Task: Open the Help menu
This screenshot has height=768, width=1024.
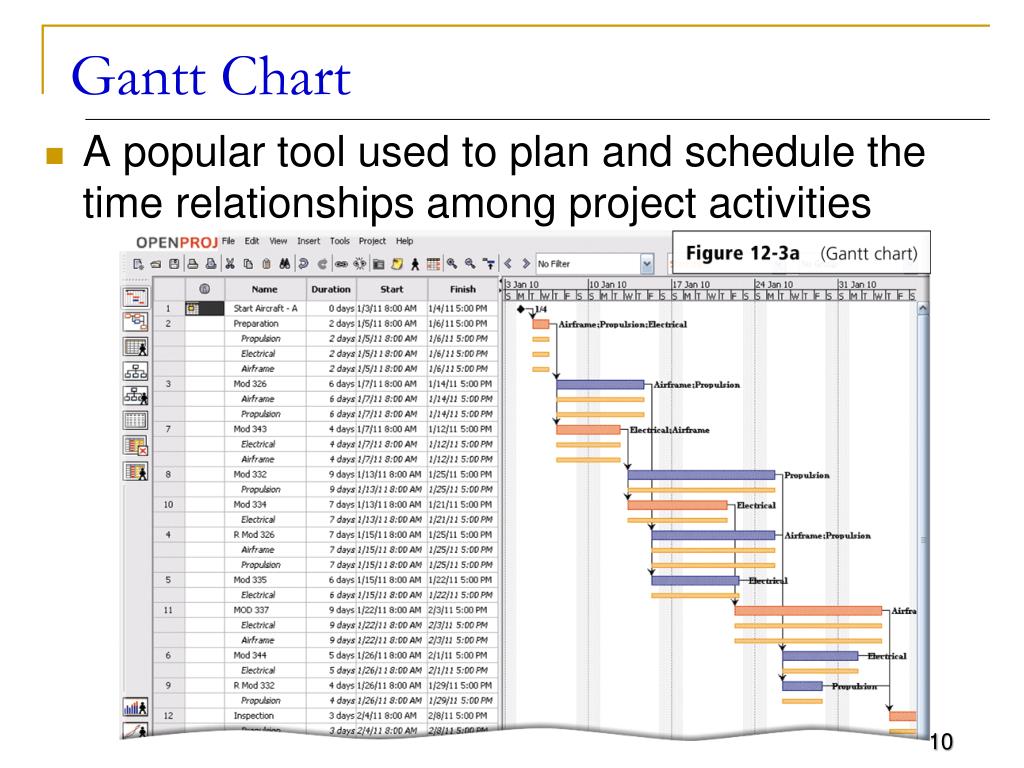Action: [x=404, y=241]
